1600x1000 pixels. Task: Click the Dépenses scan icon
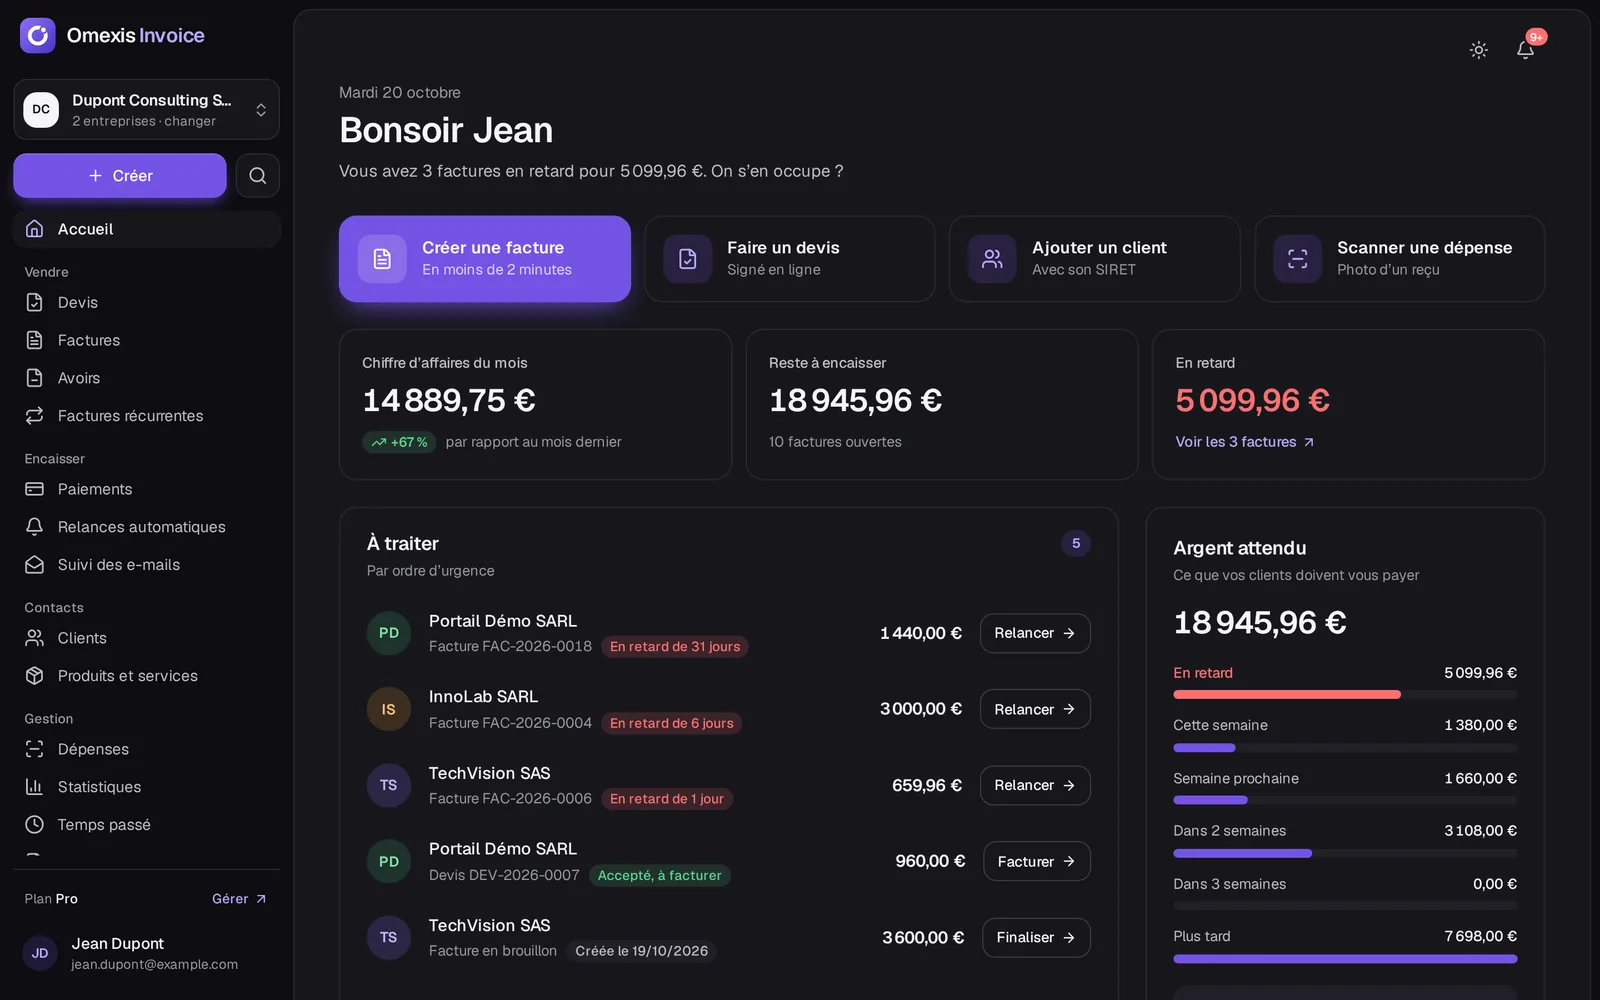35,749
